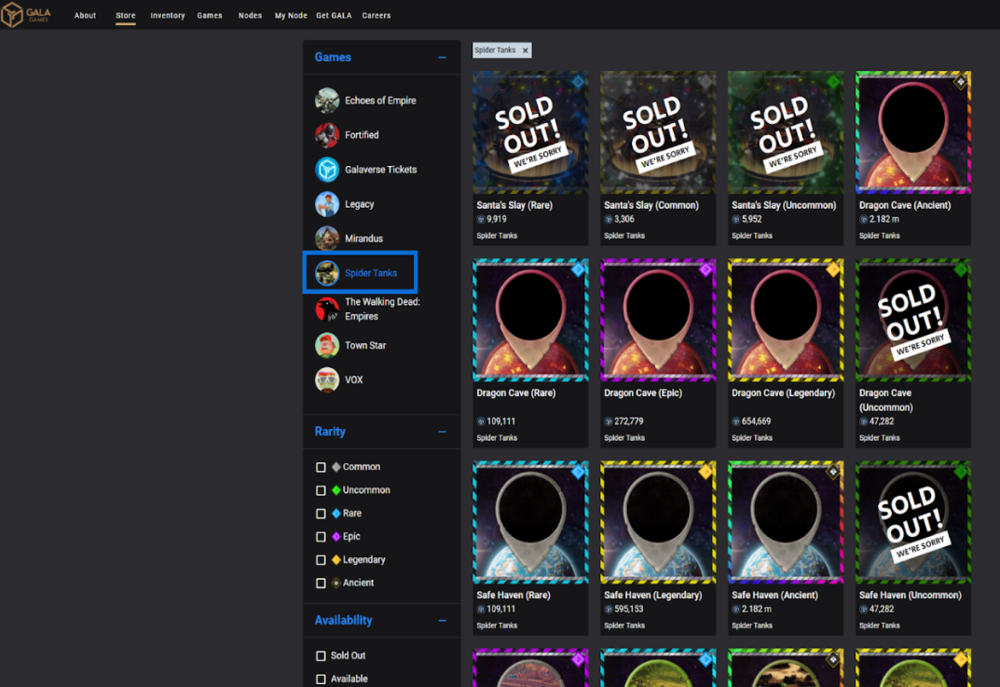Open the Dragon Cave (Ancient) thumbnail

[913, 133]
